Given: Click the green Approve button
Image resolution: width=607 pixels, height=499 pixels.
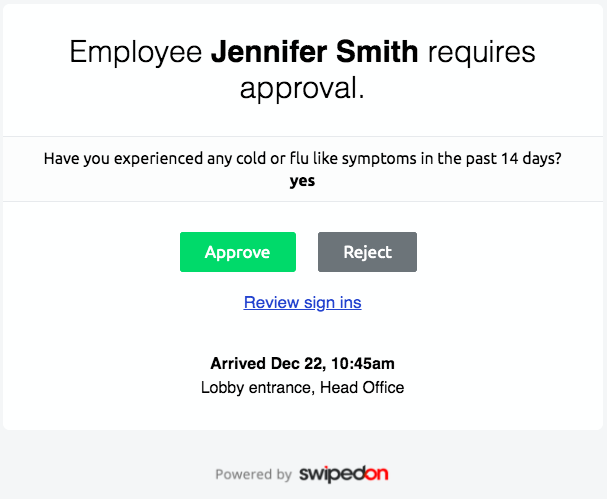Looking at the screenshot, I should click(238, 252).
